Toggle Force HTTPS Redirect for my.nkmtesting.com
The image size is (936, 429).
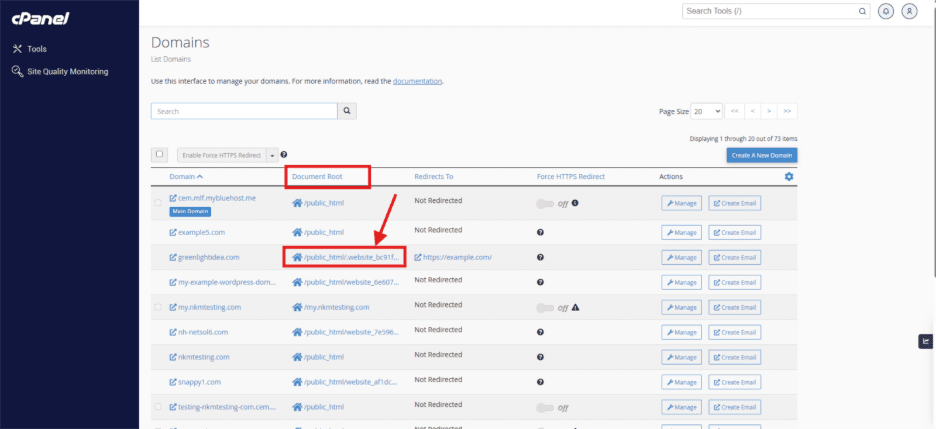pos(546,307)
